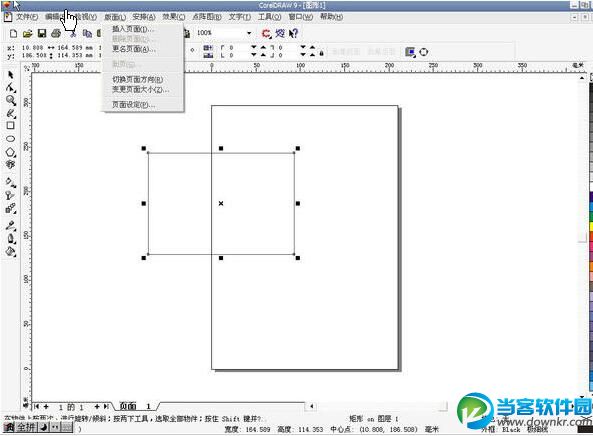Decrease the bottom-right corner roundness value
Image resolution: width=593 pixels, height=436 pixels.
click(303, 55)
